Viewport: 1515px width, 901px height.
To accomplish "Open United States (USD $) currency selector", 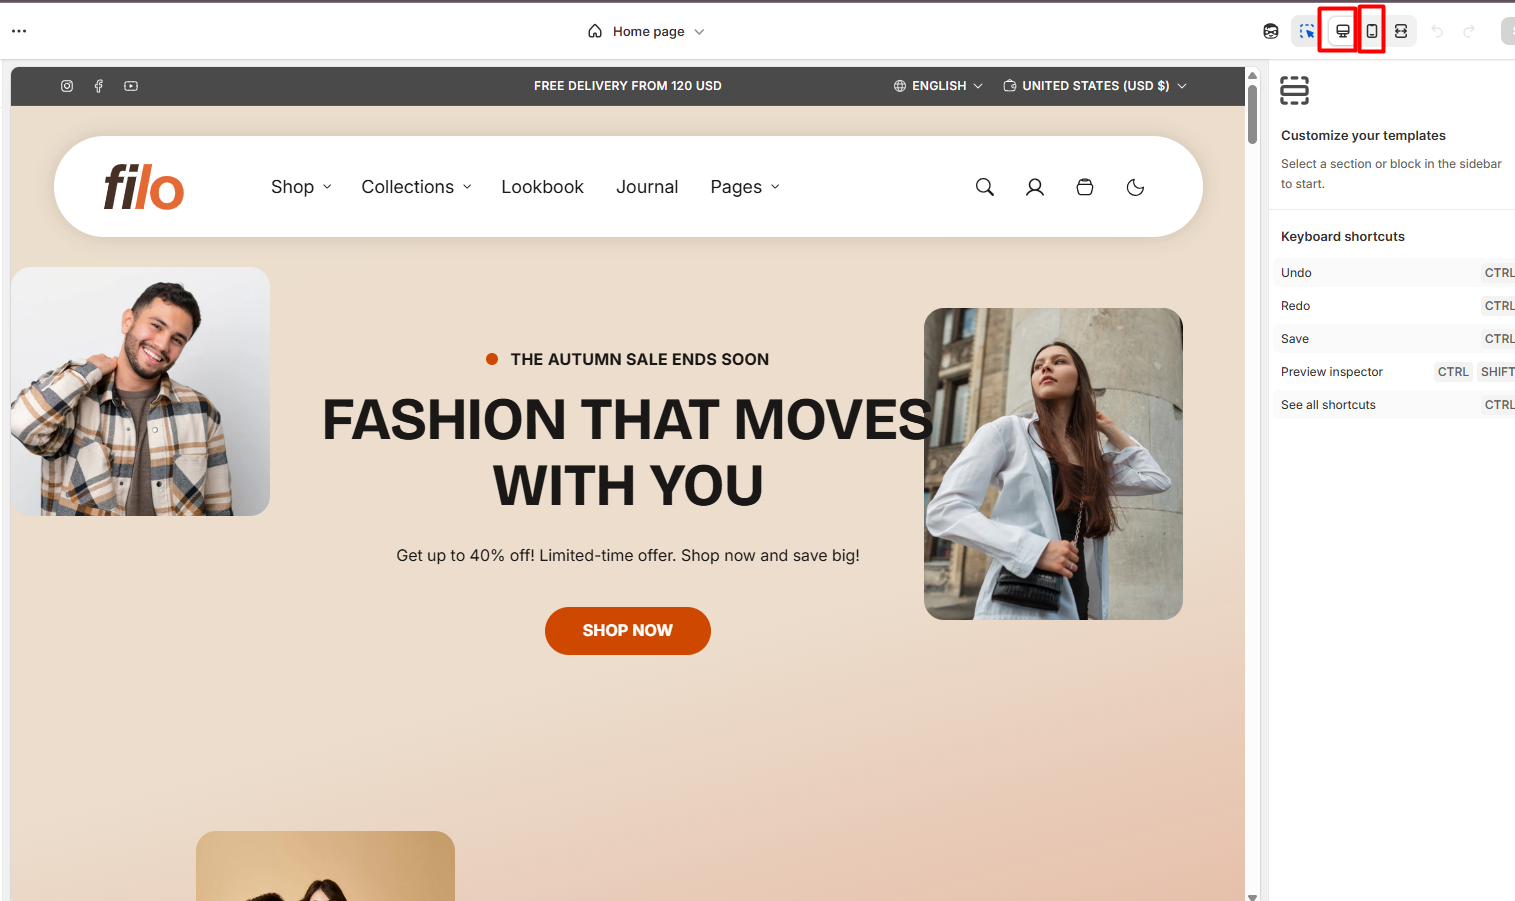I will [x=1095, y=86].
